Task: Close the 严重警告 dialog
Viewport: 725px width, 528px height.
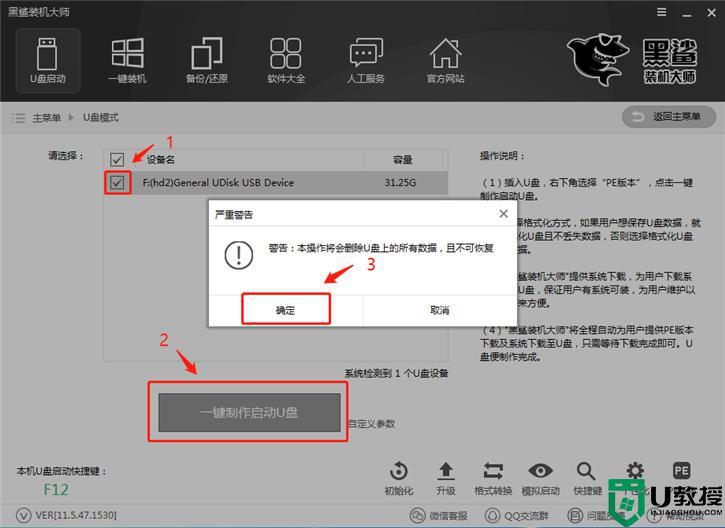Action: (x=504, y=214)
